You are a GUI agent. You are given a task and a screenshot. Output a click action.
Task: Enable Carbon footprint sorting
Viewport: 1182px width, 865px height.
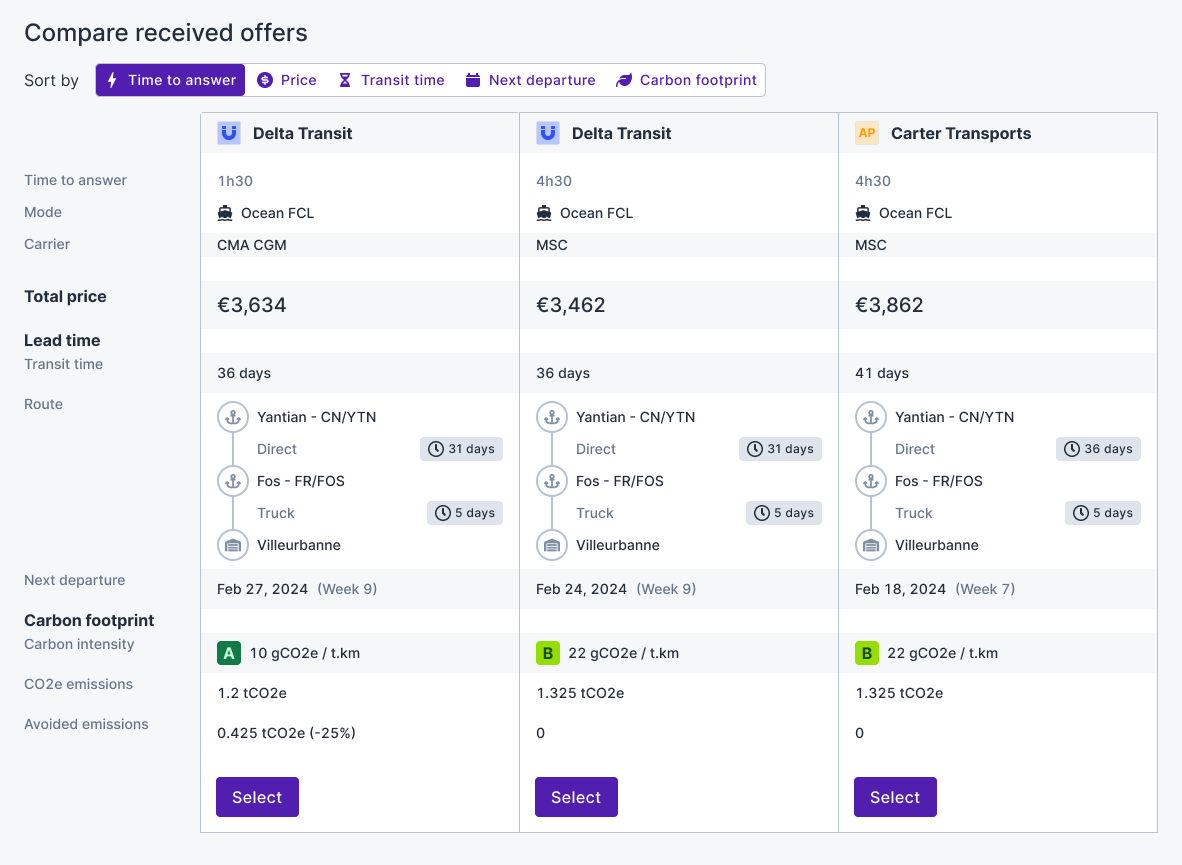686,80
